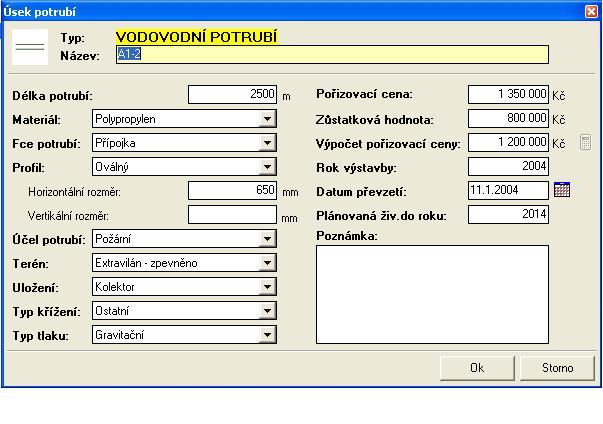This screenshot has height=424, width=603.
Task: Click the Gravitační value text
Action: tap(120, 335)
